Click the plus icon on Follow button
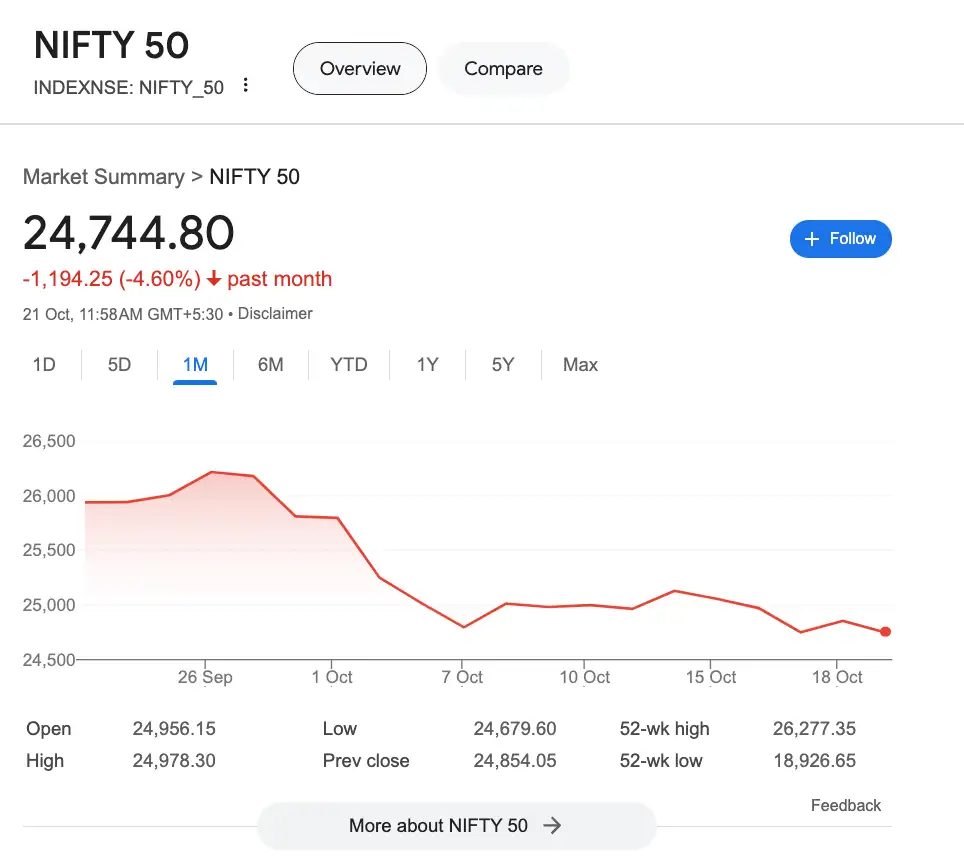 (x=812, y=239)
